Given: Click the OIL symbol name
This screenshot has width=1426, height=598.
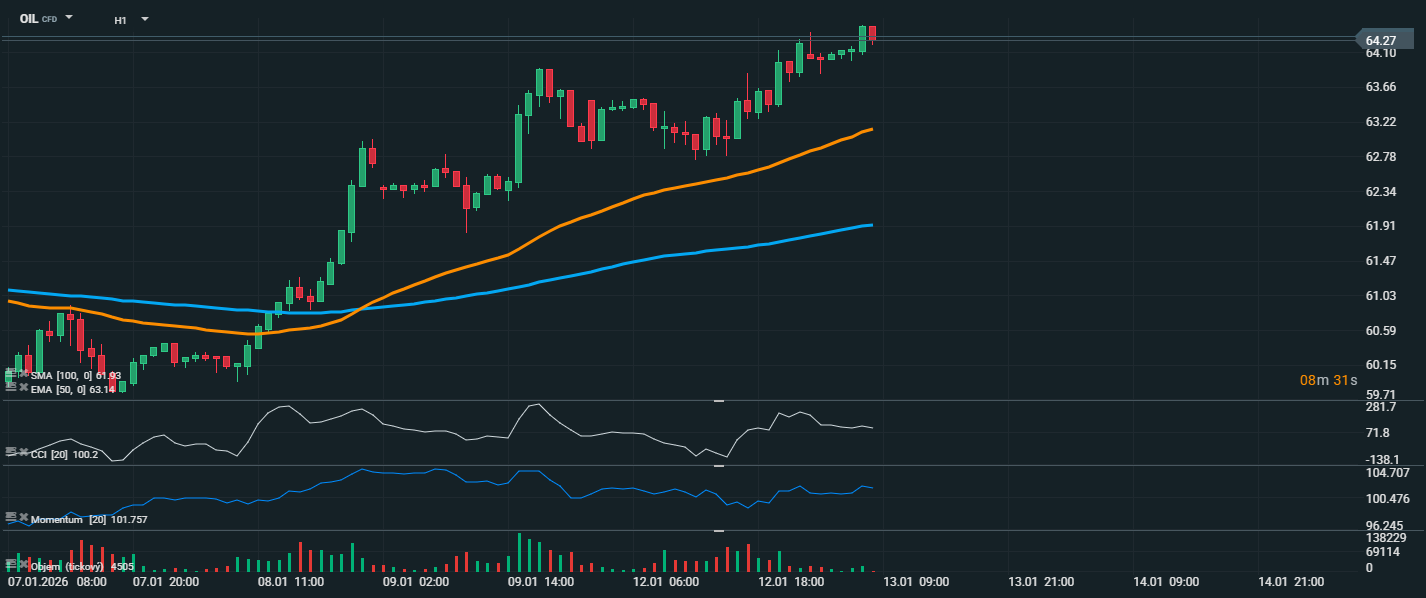Looking at the screenshot, I should (29, 19).
